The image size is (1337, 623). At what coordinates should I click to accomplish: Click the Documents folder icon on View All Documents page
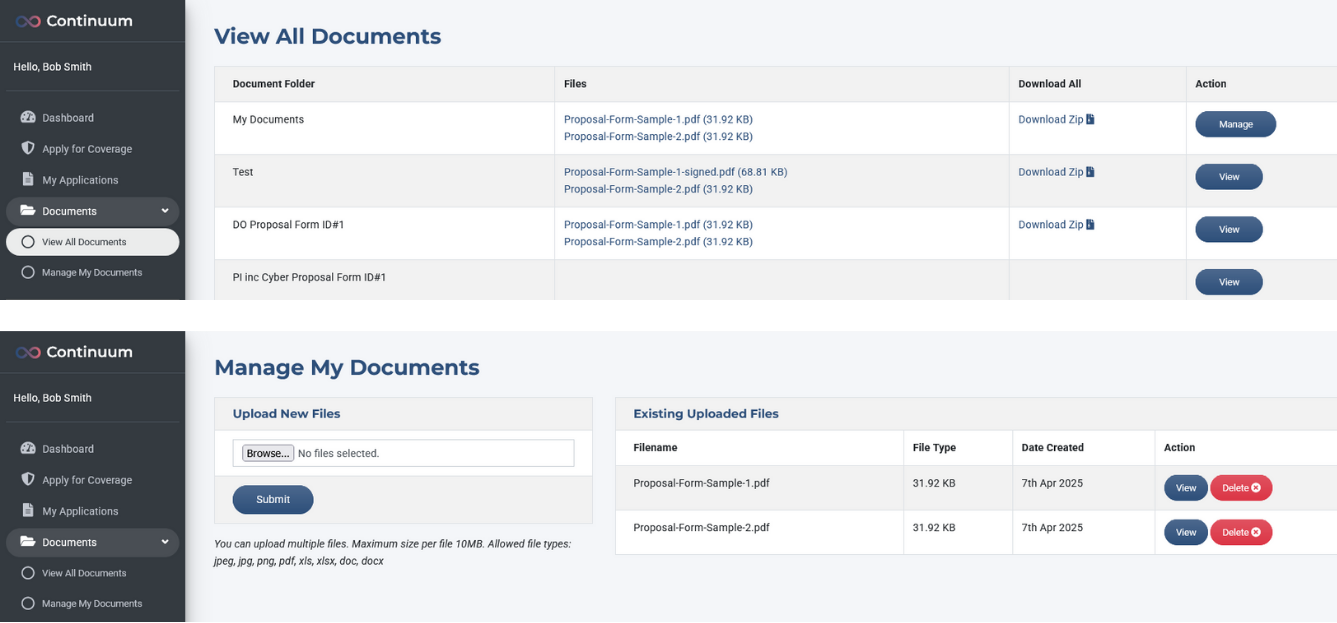28,211
